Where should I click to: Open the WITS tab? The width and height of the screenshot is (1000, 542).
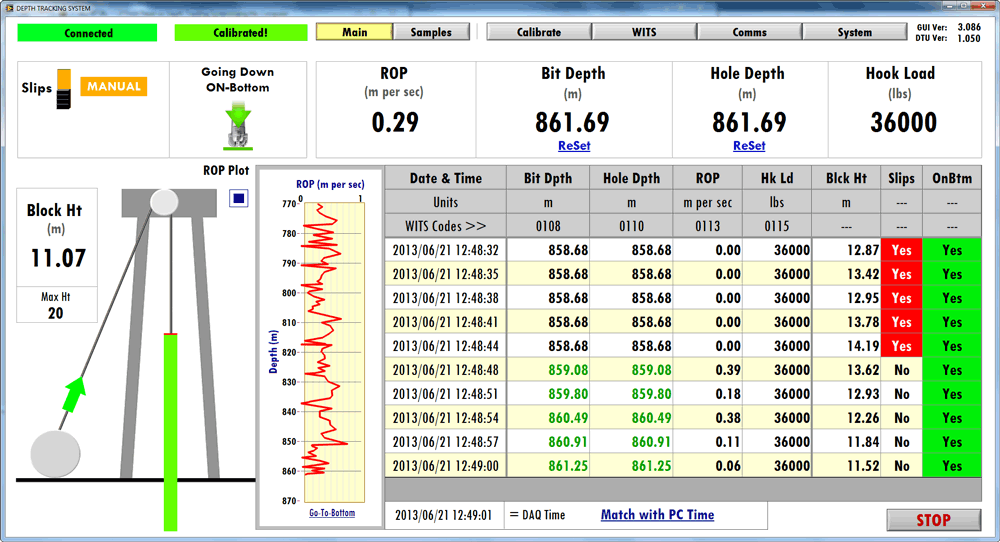point(644,32)
